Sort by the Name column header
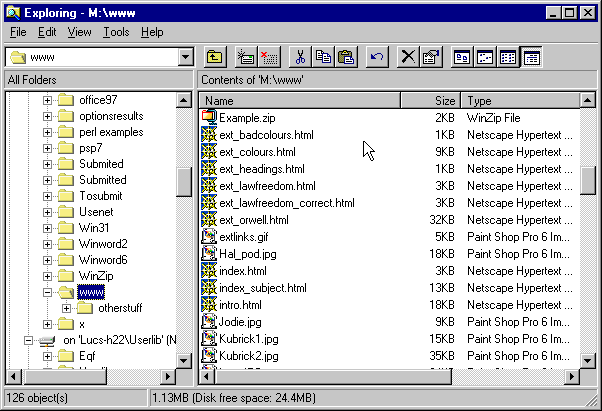 pos(300,101)
